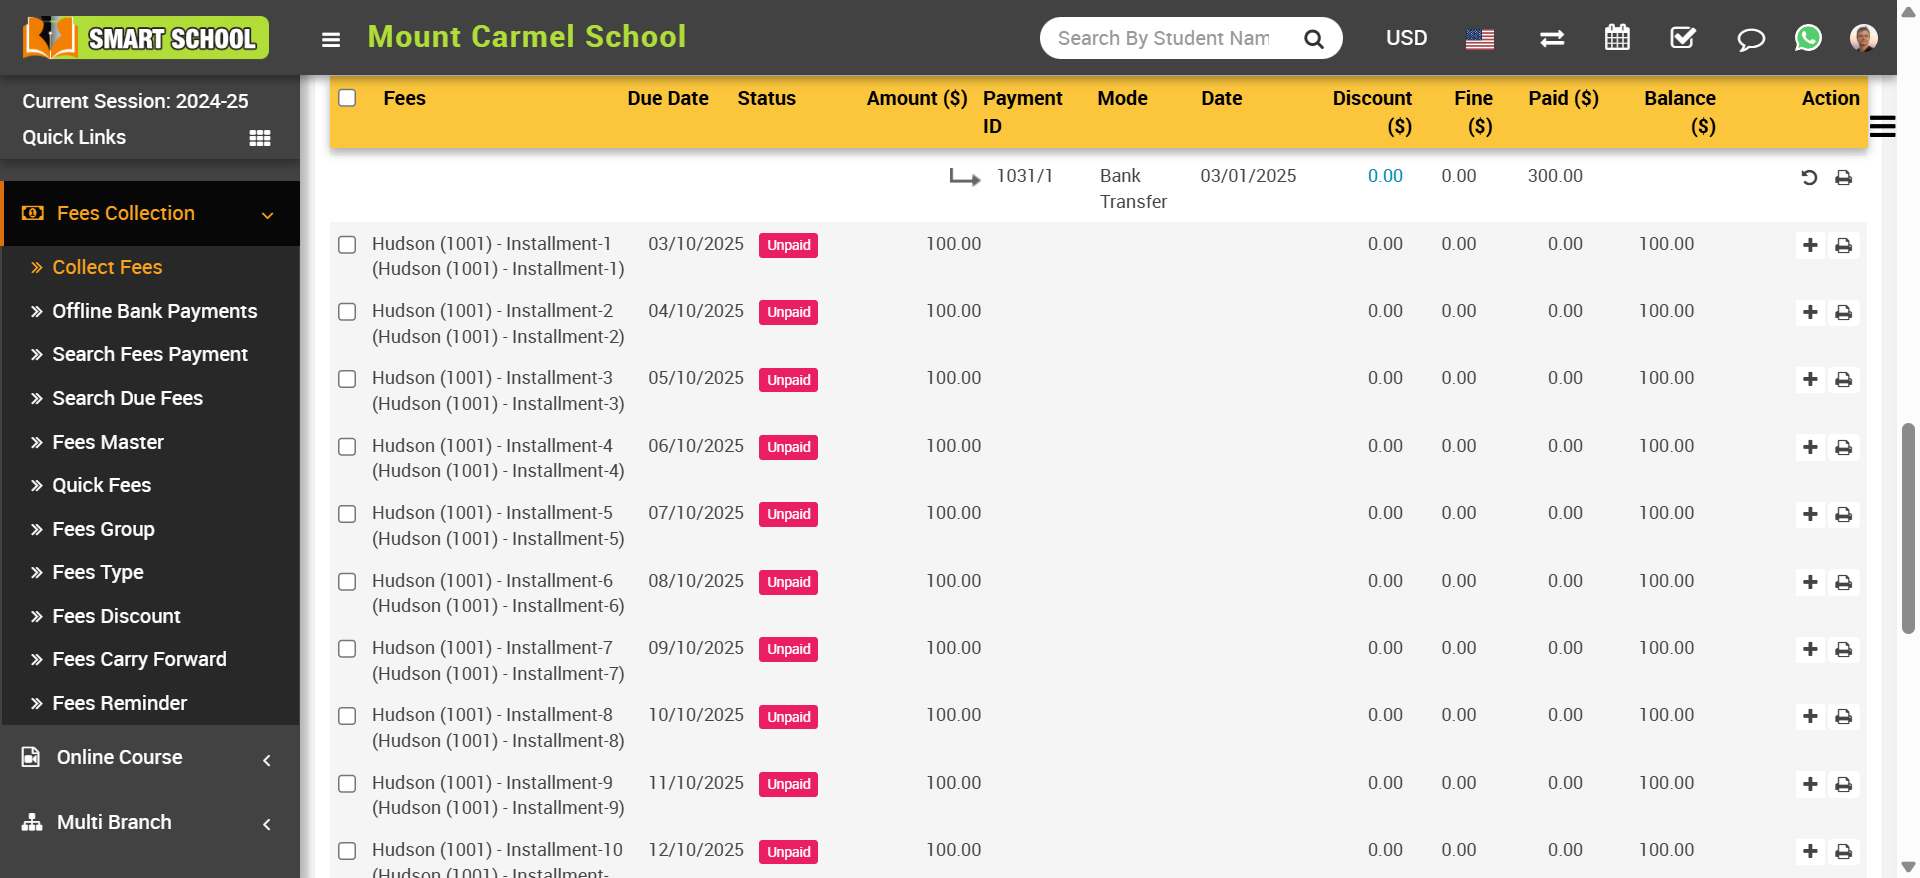Open the calendar icon in header
The width and height of the screenshot is (1920, 878).
(x=1617, y=38)
